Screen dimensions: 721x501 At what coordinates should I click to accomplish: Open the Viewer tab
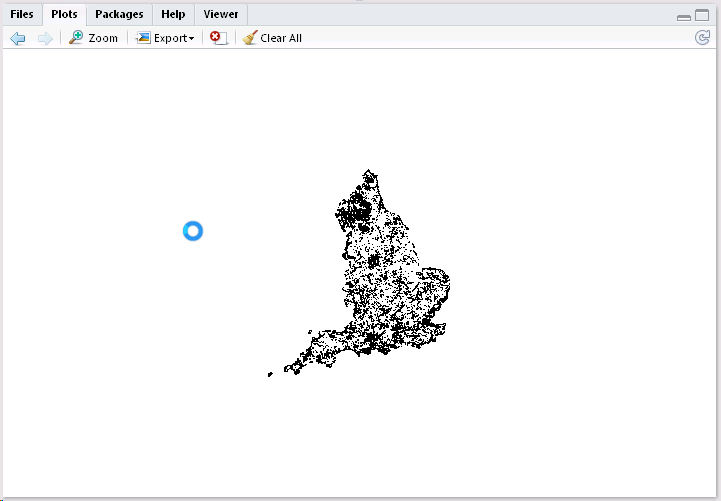(x=221, y=14)
